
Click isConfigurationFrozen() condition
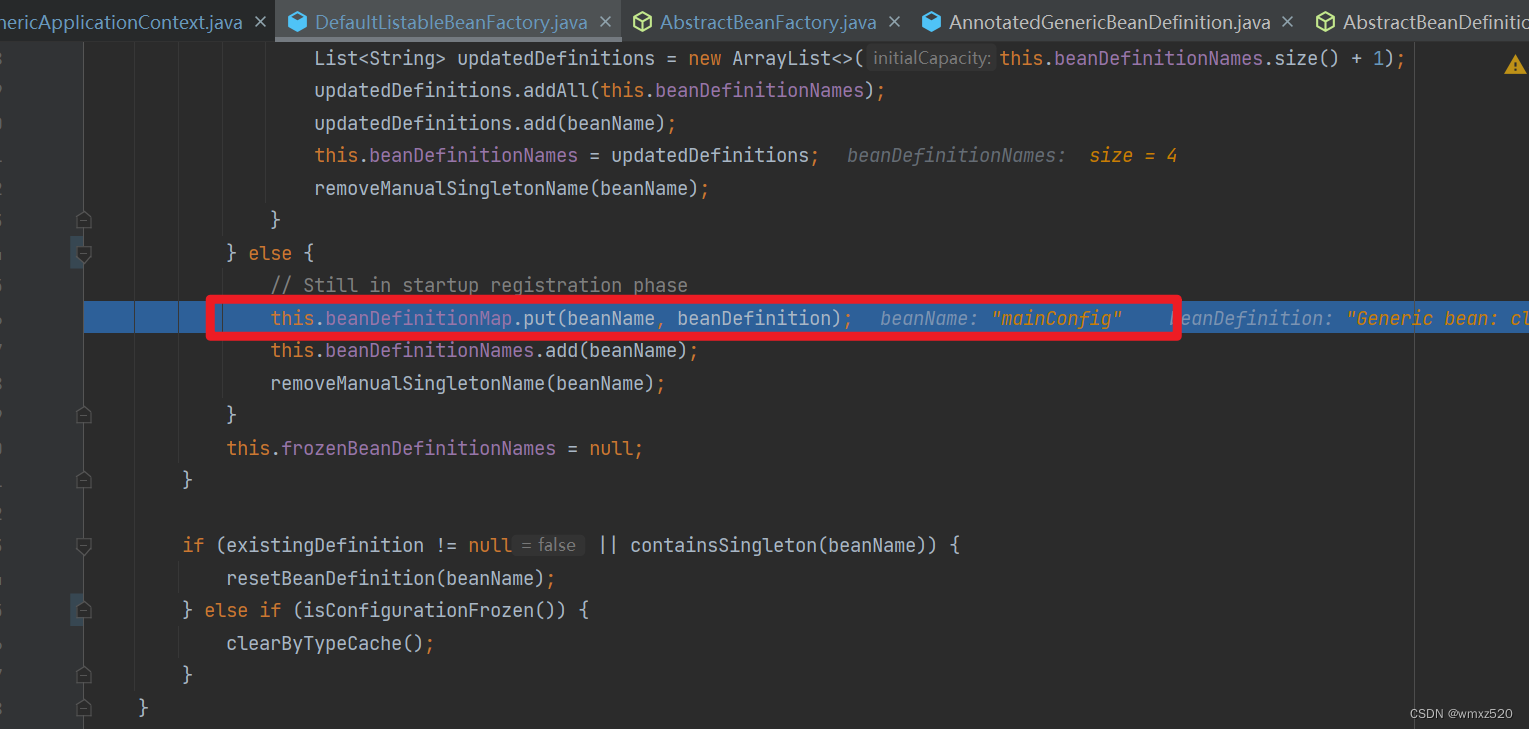[x=435, y=610]
